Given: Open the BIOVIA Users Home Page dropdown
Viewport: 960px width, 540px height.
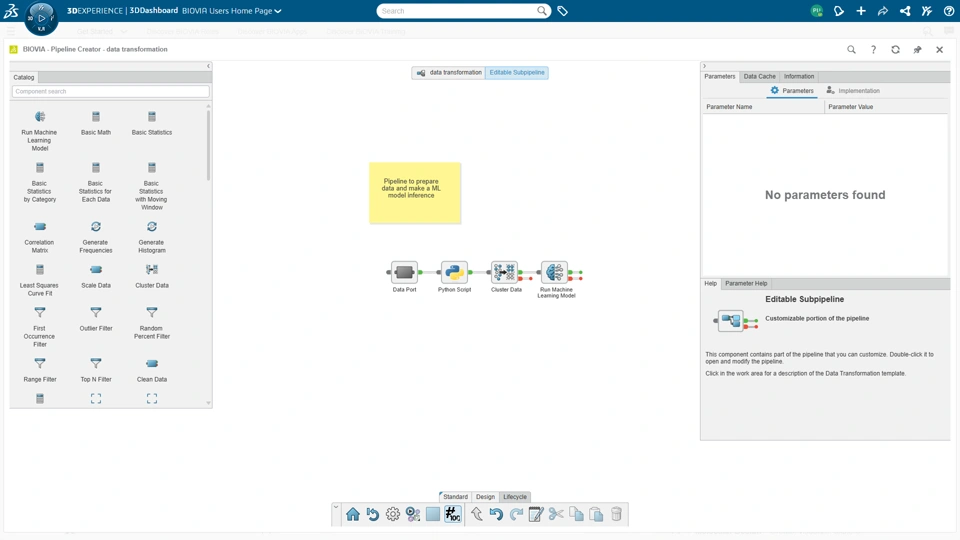Looking at the screenshot, I should coord(231,11).
